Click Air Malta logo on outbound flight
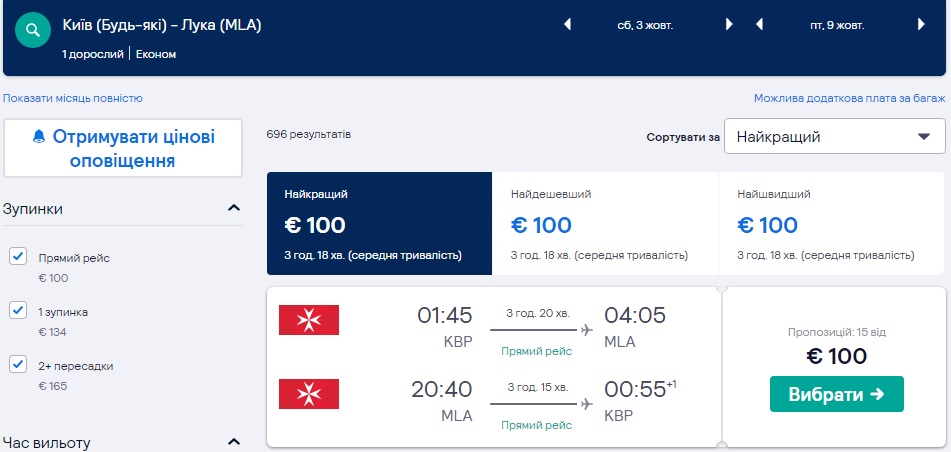 tap(309, 320)
